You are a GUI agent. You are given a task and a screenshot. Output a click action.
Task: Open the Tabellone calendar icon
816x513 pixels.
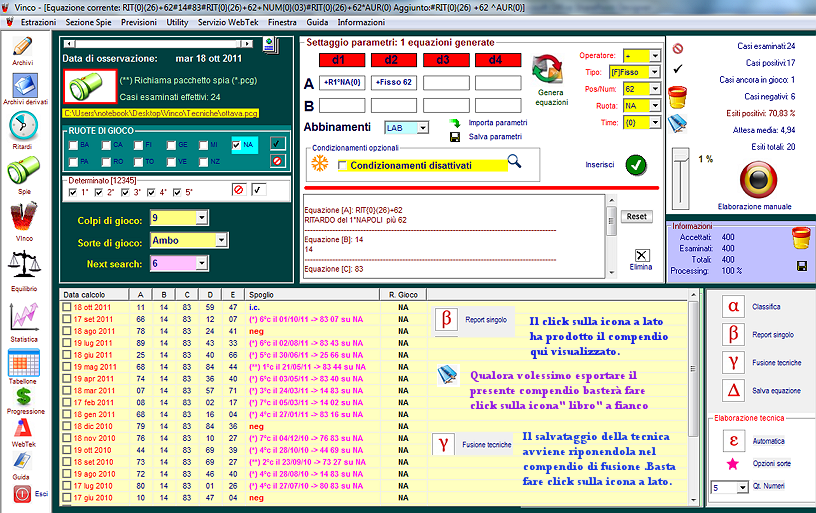click(23, 363)
